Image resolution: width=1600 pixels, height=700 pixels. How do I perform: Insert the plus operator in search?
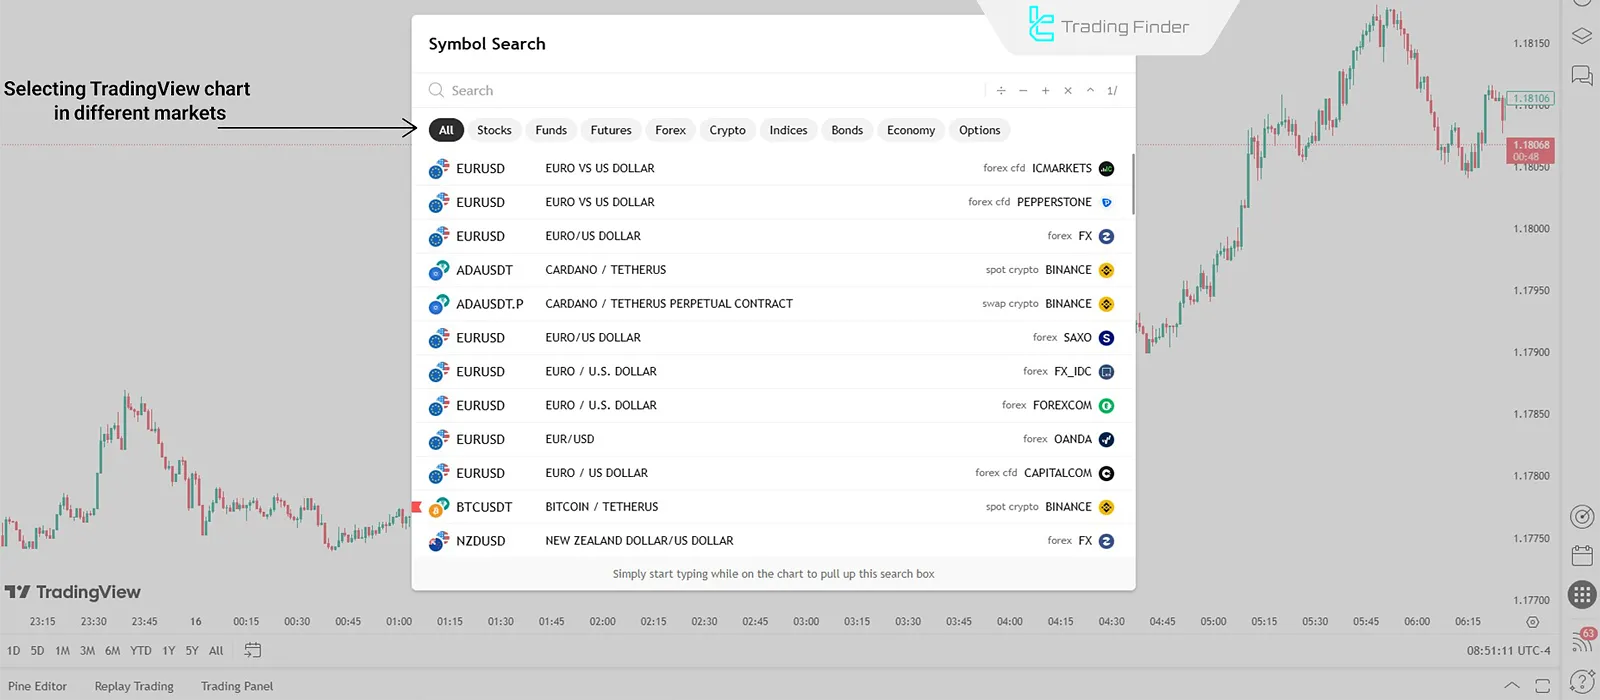(1045, 91)
